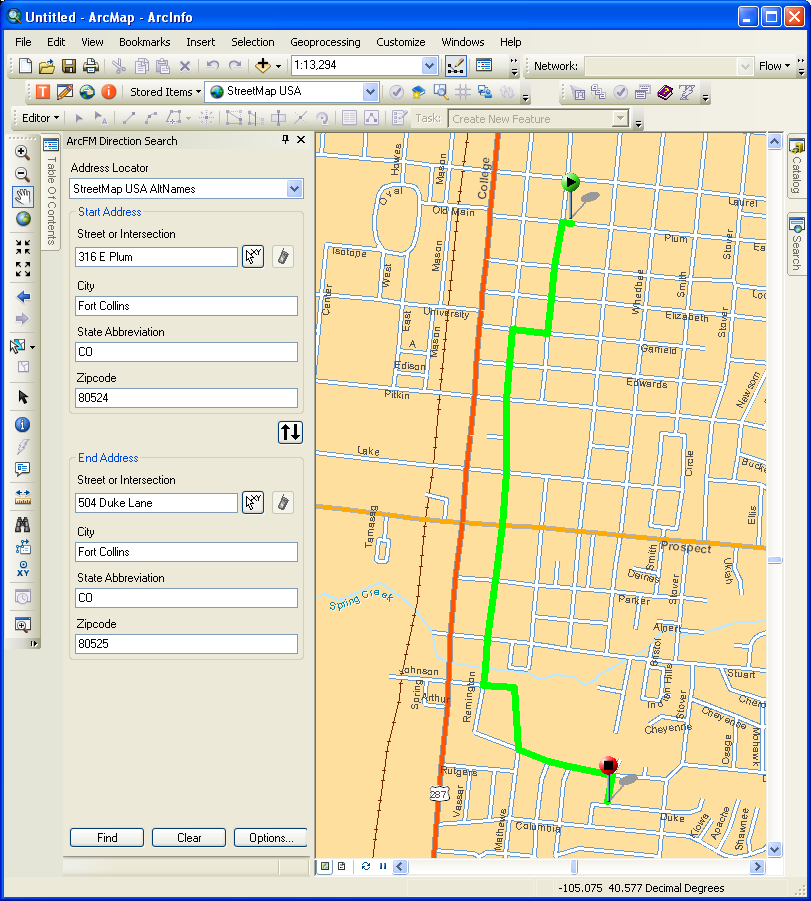
Task: Open the Customize menu
Action: (401, 42)
